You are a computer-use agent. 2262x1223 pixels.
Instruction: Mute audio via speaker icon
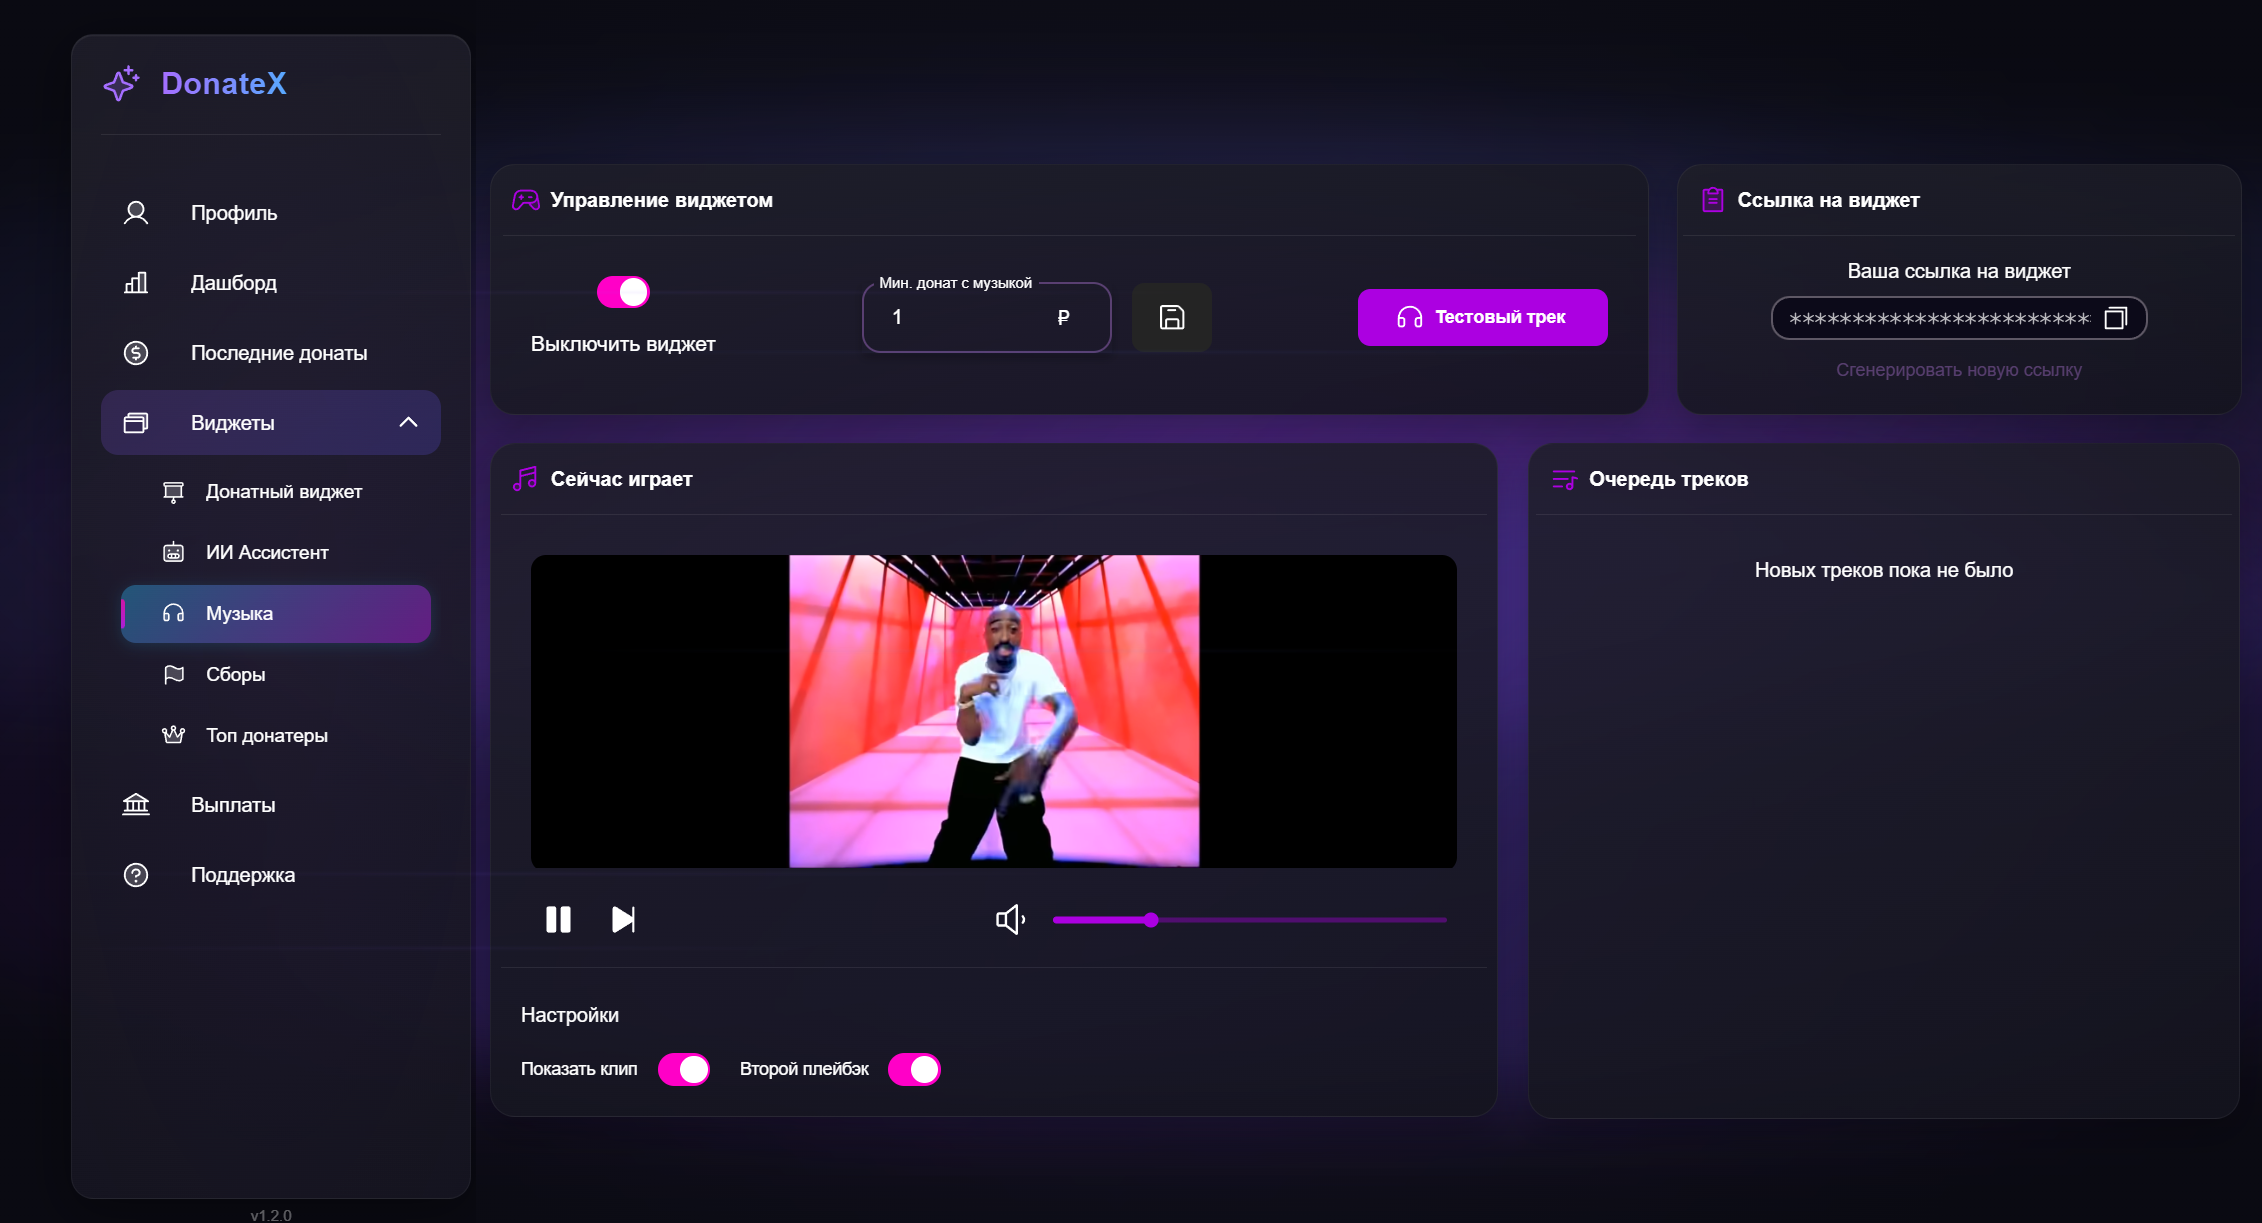1010,920
